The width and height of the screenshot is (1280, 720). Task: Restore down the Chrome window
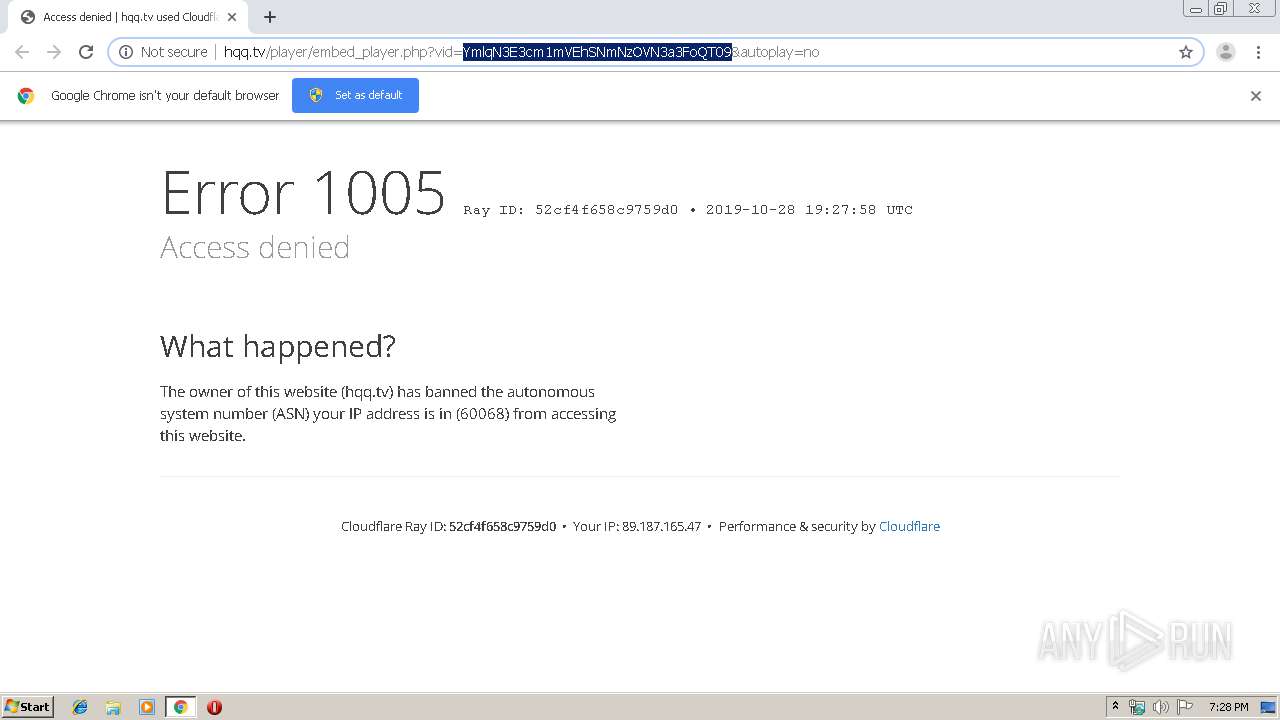click(1221, 9)
